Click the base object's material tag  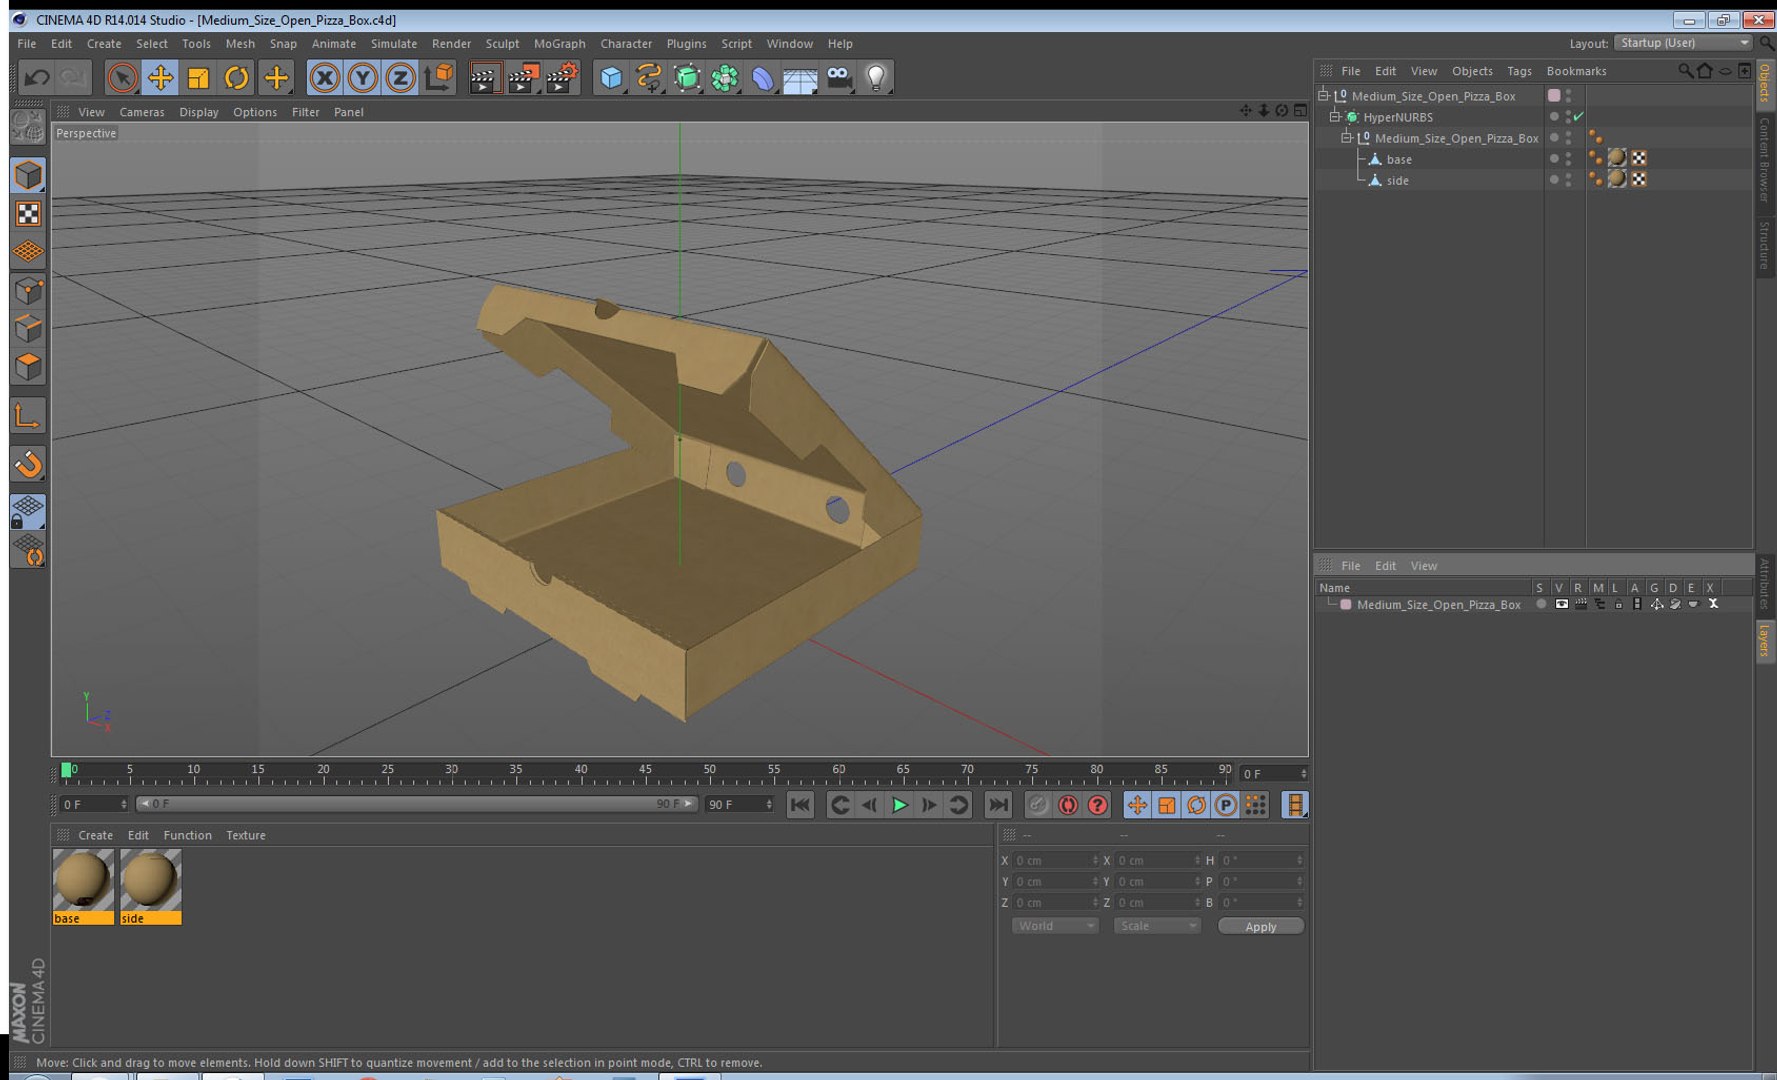[1617, 158]
